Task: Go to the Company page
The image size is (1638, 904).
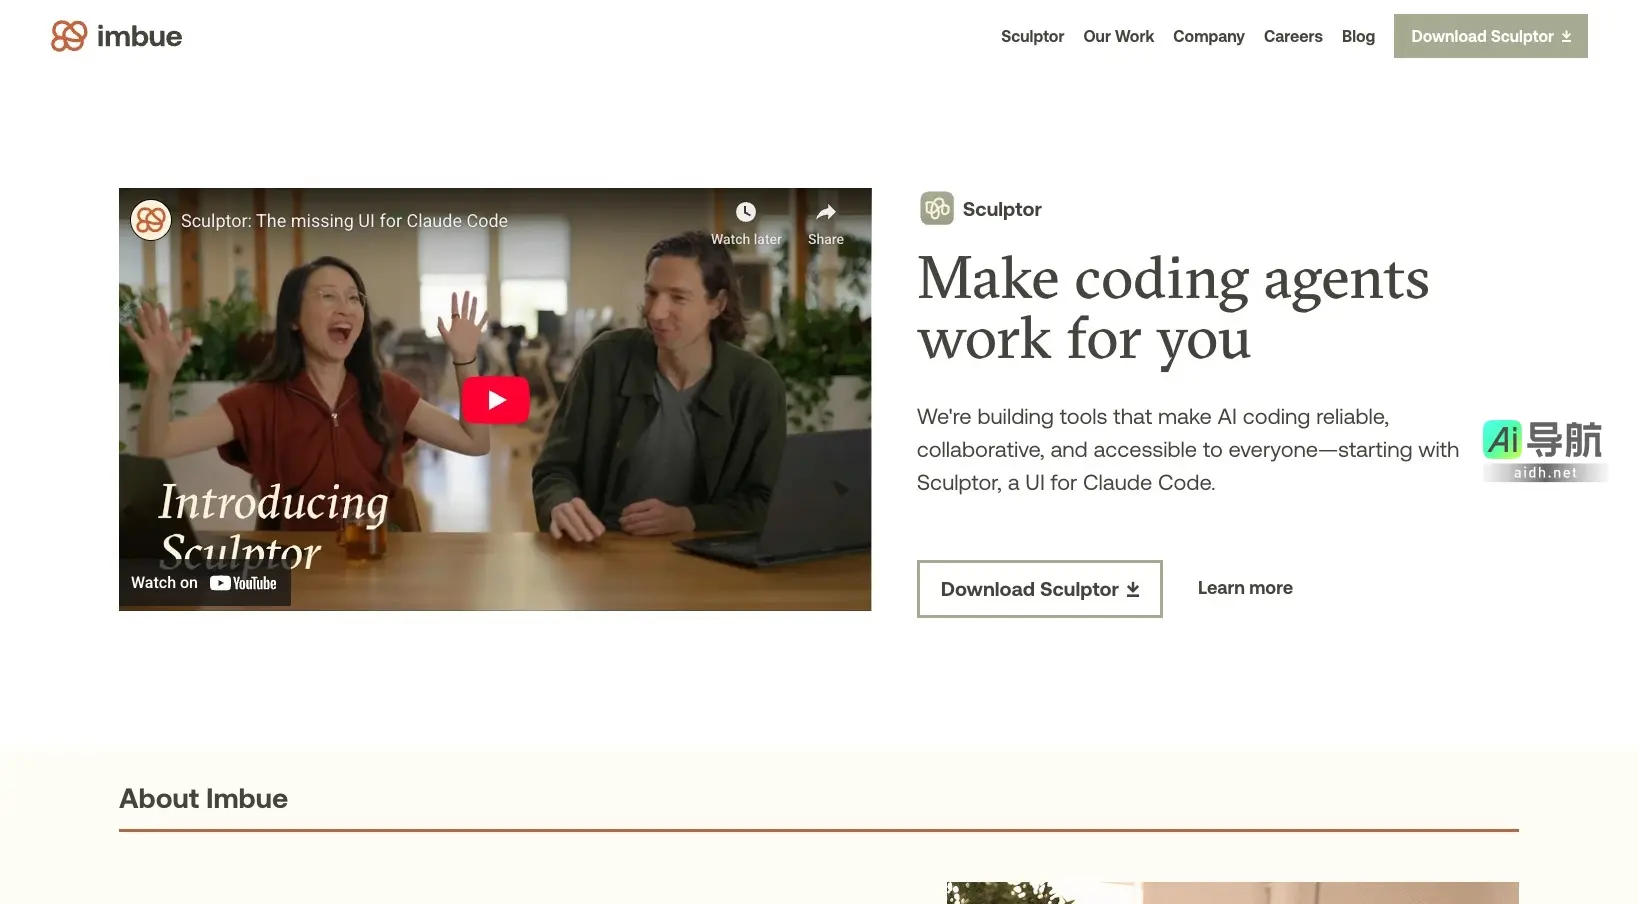Action: coord(1208,36)
